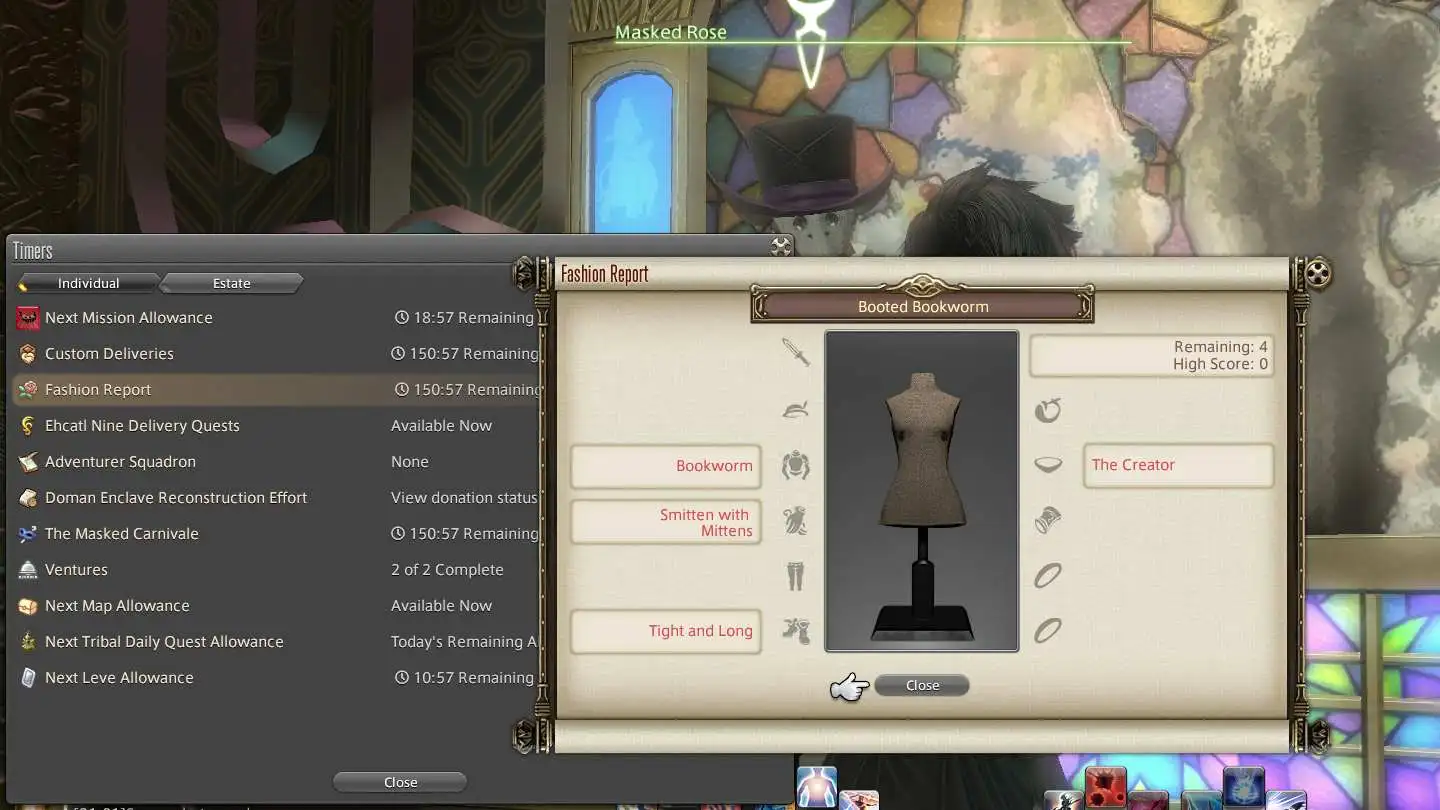Select the Custom Deliveries row text

click(109, 354)
